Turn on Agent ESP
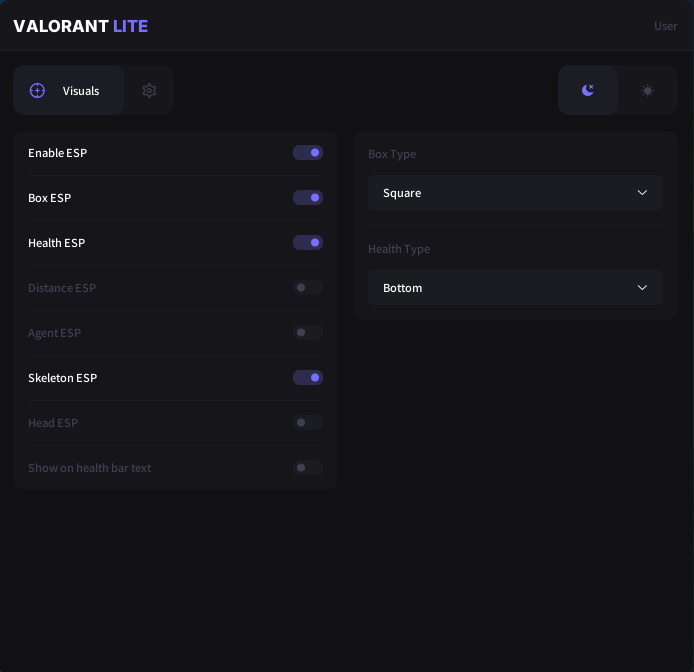The height and width of the screenshot is (672, 694). [308, 333]
